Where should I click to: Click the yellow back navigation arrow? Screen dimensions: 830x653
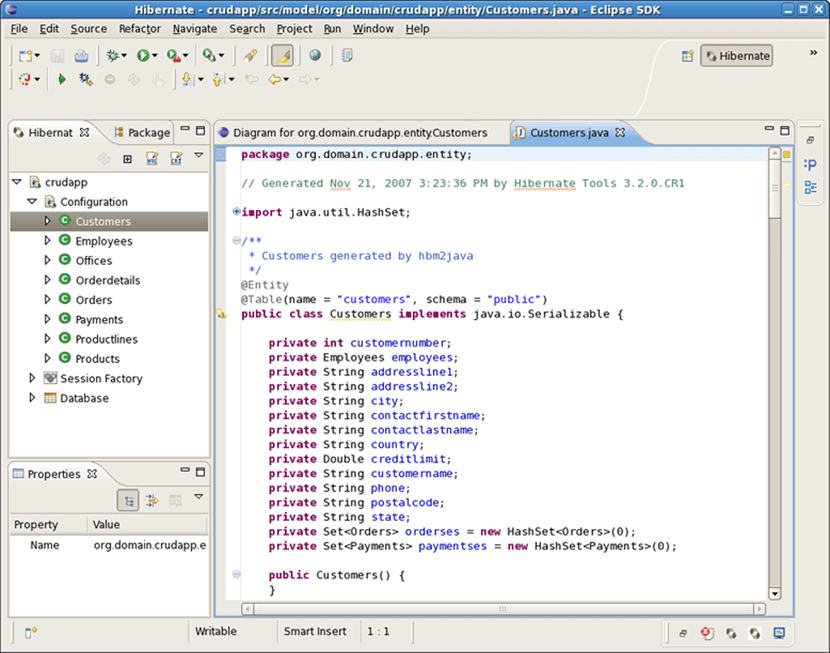[x=274, y=79]
